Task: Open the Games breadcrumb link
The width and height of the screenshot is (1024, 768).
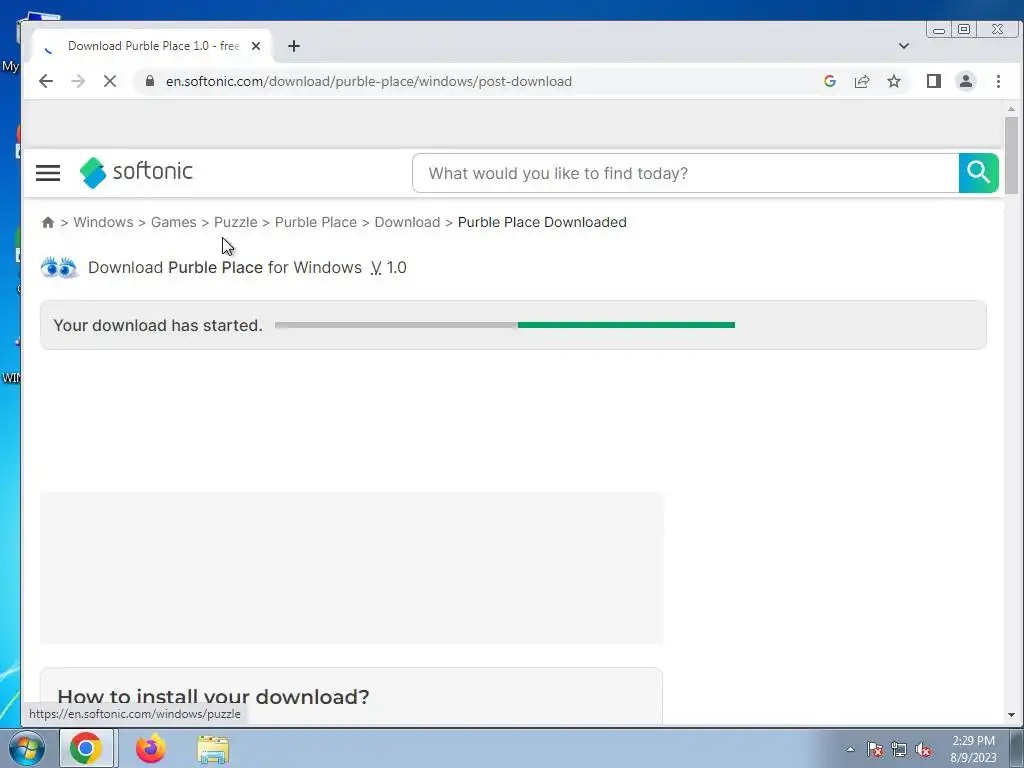Action: pyautogui.click(x=174, y=222)
